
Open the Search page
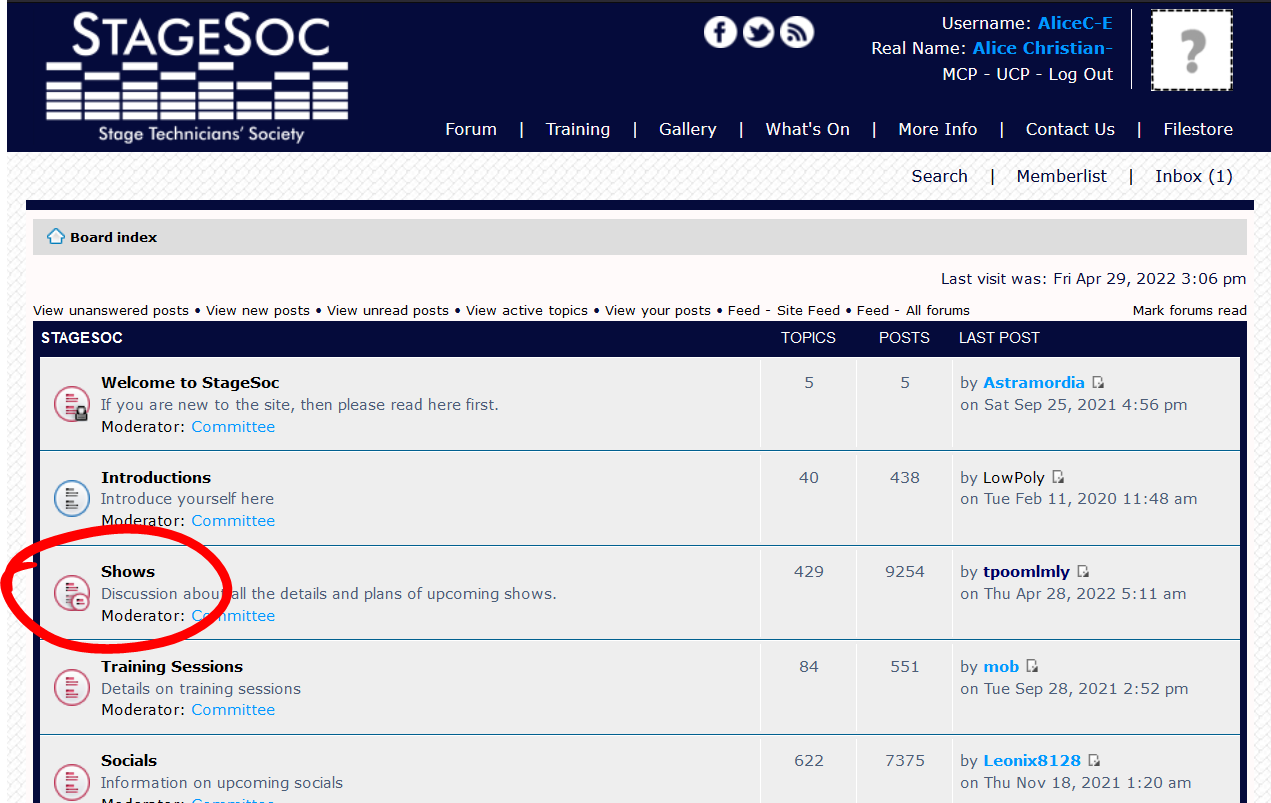tap(939, 176)
